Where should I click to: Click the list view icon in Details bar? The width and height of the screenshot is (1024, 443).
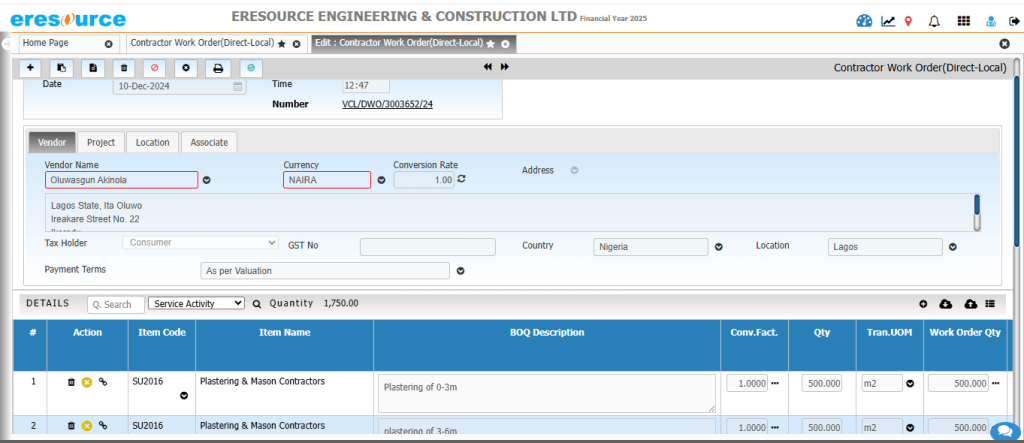coord(990,304)
